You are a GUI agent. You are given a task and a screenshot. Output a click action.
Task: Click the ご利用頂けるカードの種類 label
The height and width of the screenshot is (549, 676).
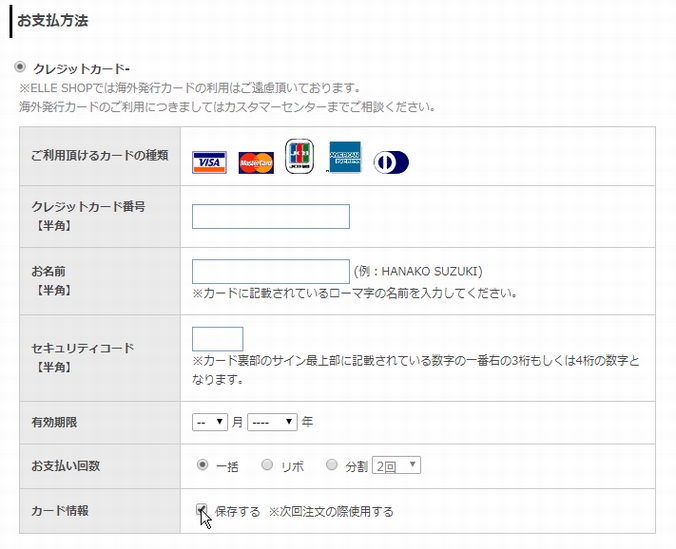tap(99, 155)
